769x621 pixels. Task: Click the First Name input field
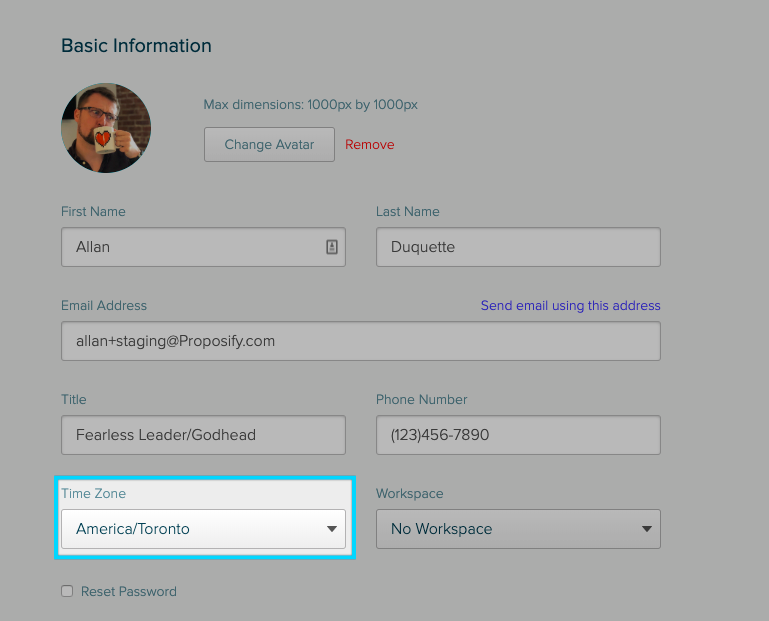pos(204,247)
